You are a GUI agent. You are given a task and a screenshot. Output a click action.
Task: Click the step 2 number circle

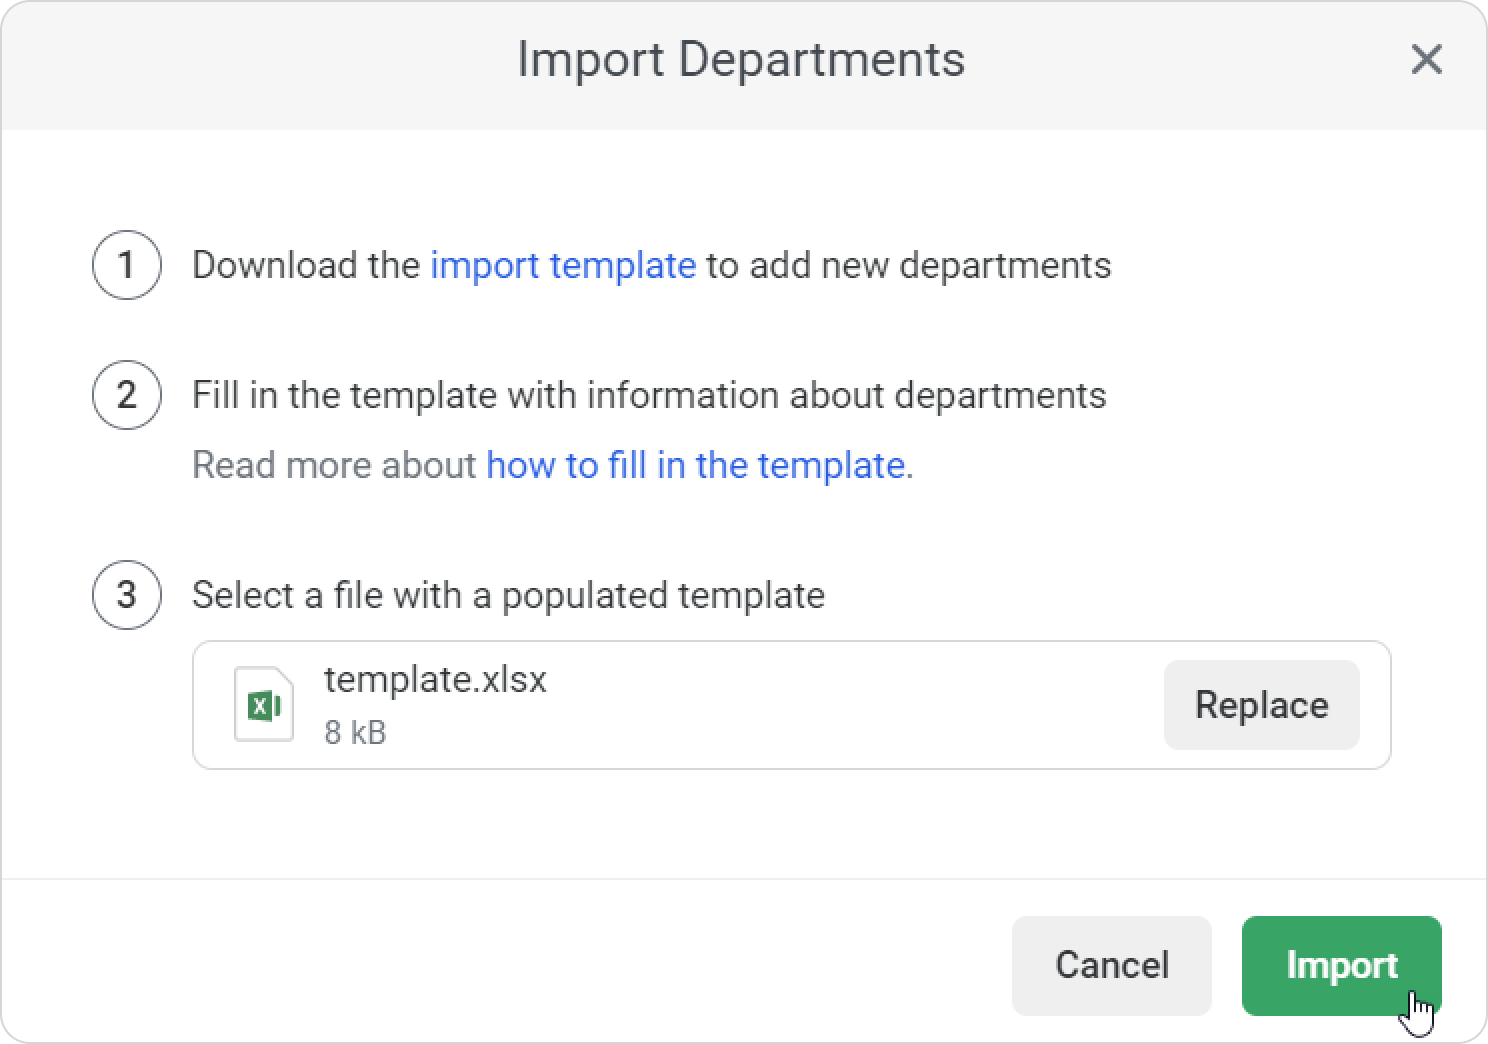click(127, 395)
